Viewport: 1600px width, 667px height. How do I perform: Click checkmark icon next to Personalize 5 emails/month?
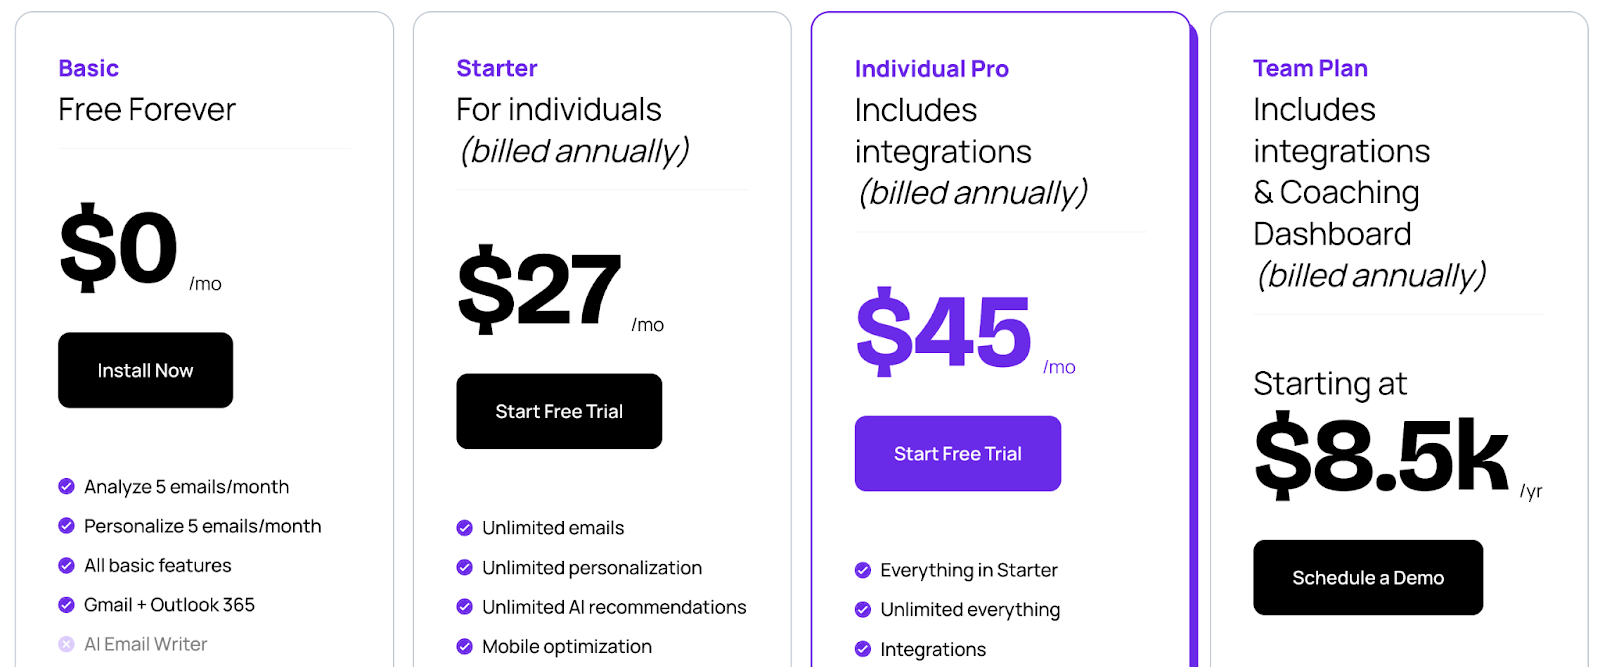[67, 526]
